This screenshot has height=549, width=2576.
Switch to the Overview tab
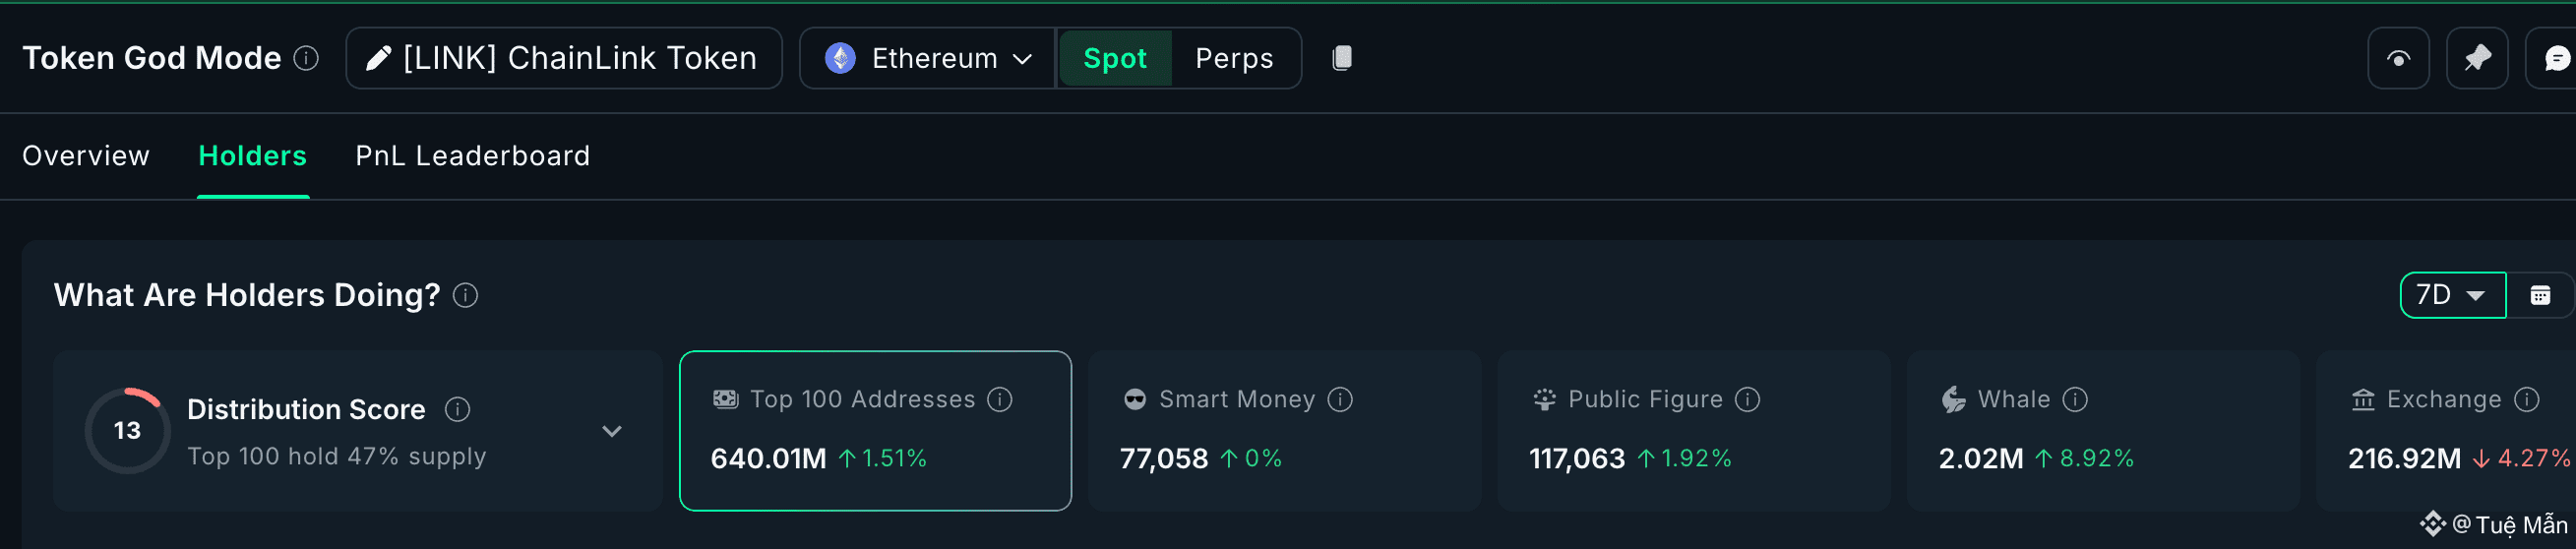pyautogui.click(x=86, y=156)
